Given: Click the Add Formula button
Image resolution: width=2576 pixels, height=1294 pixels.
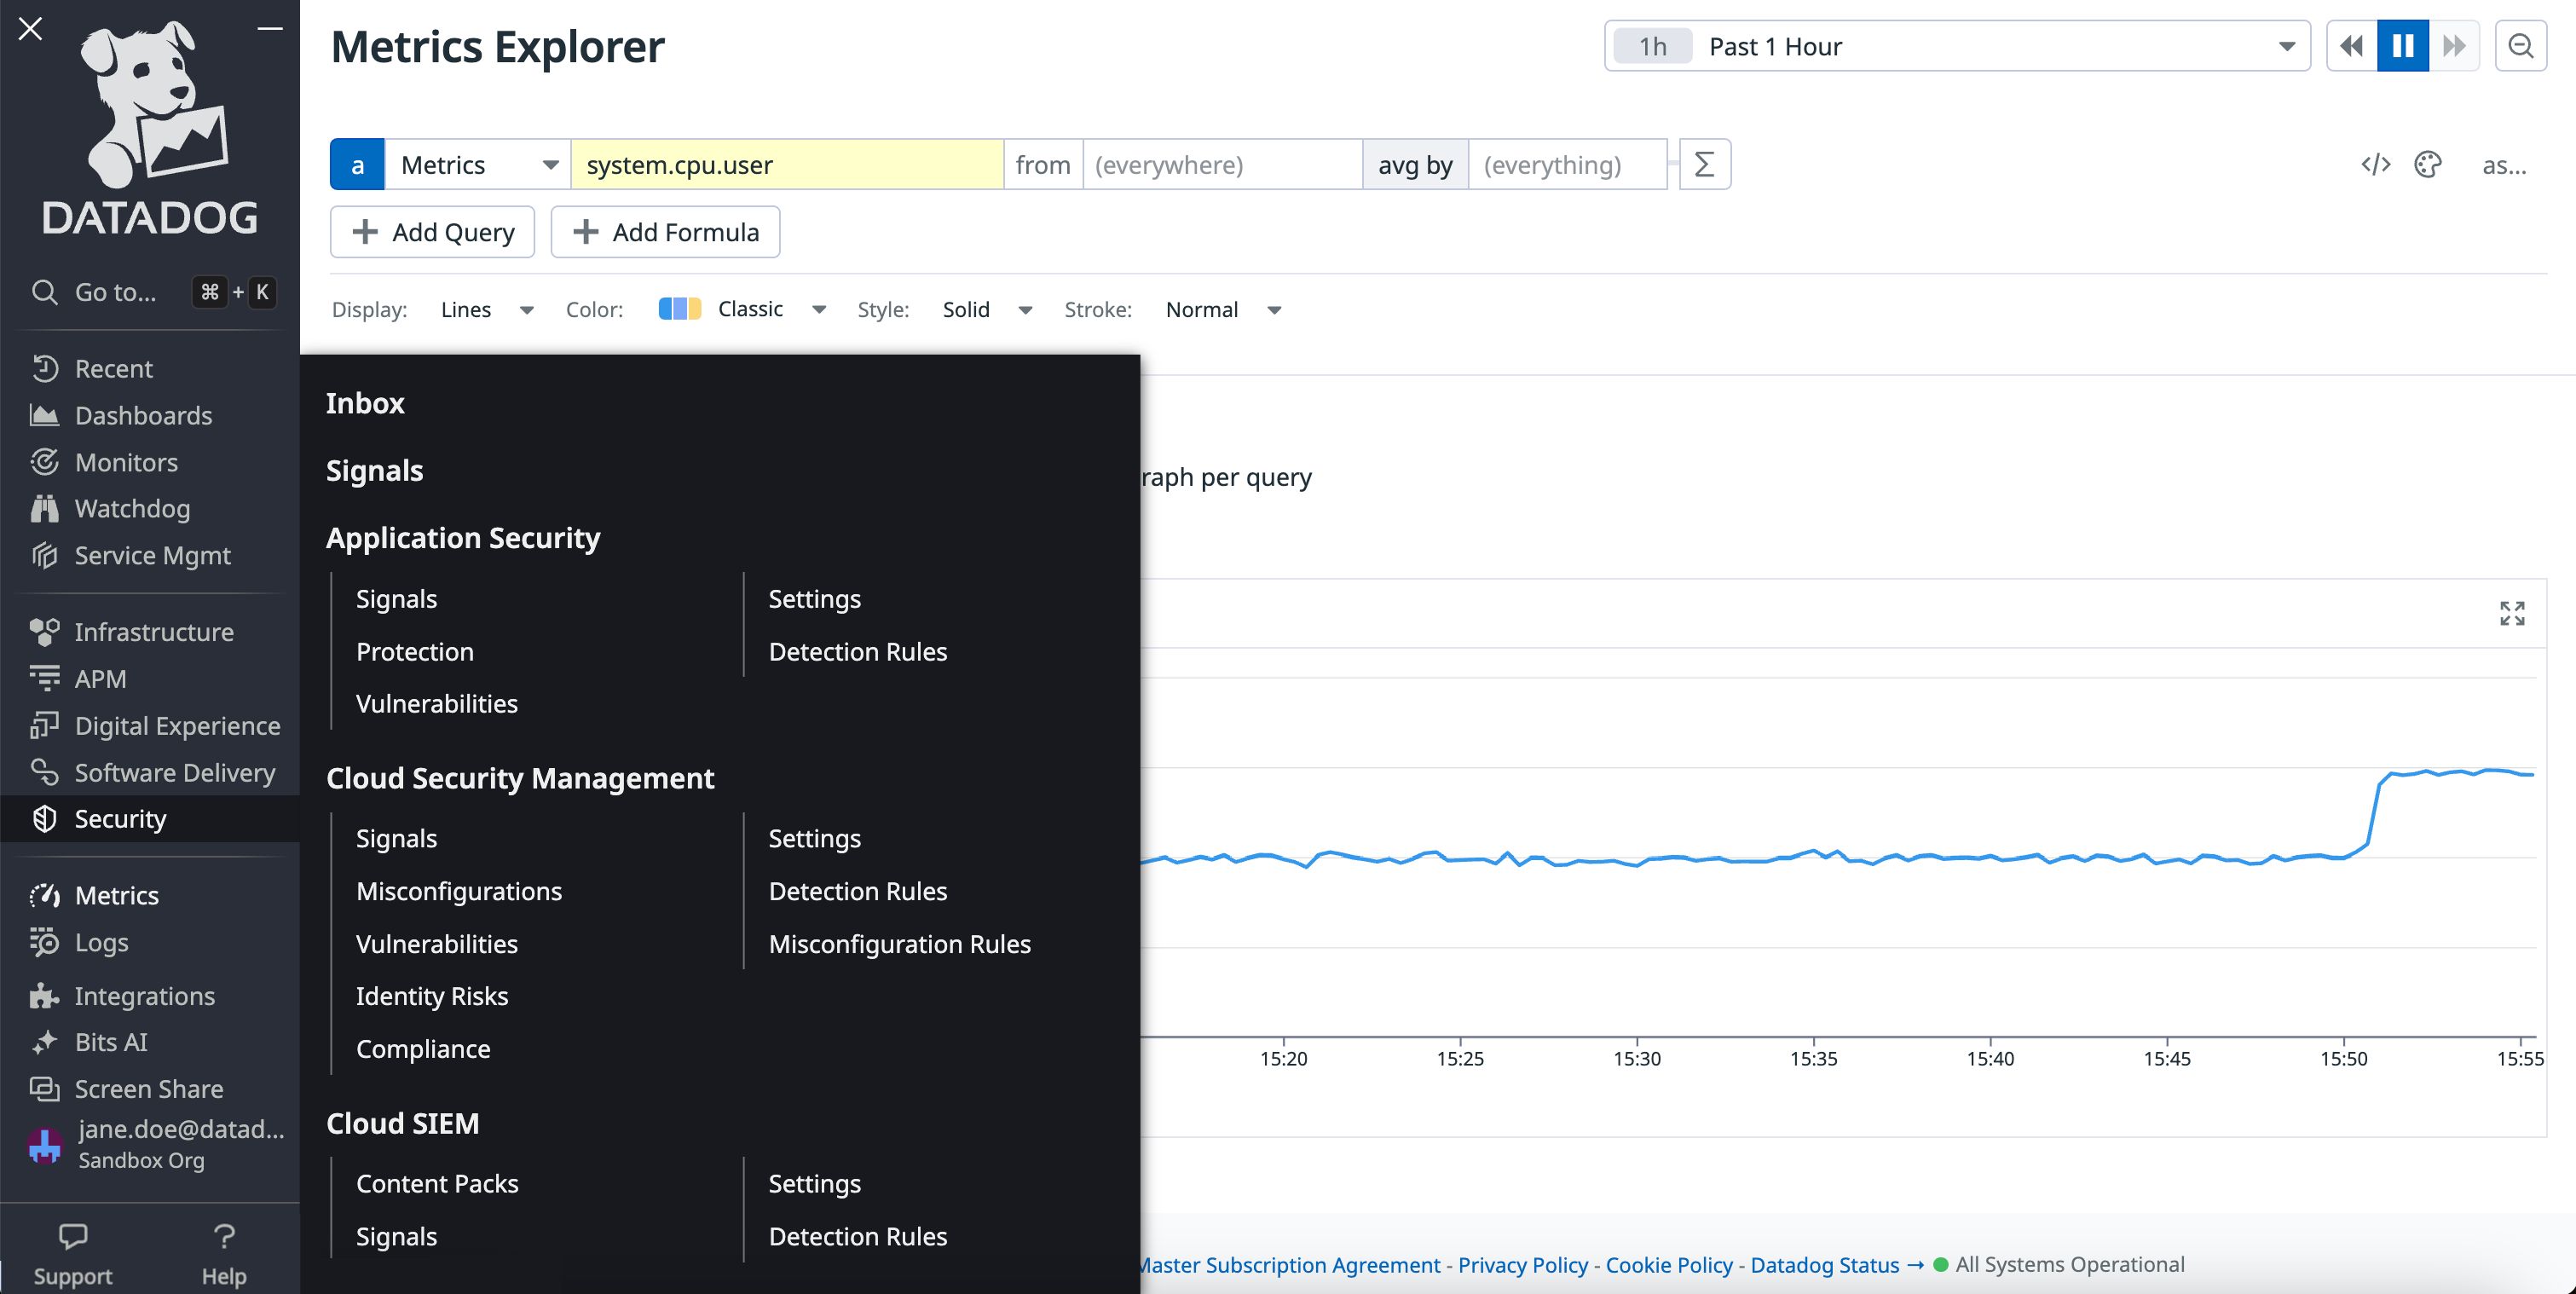Looking at the screenshot, I should click(665, 231).
